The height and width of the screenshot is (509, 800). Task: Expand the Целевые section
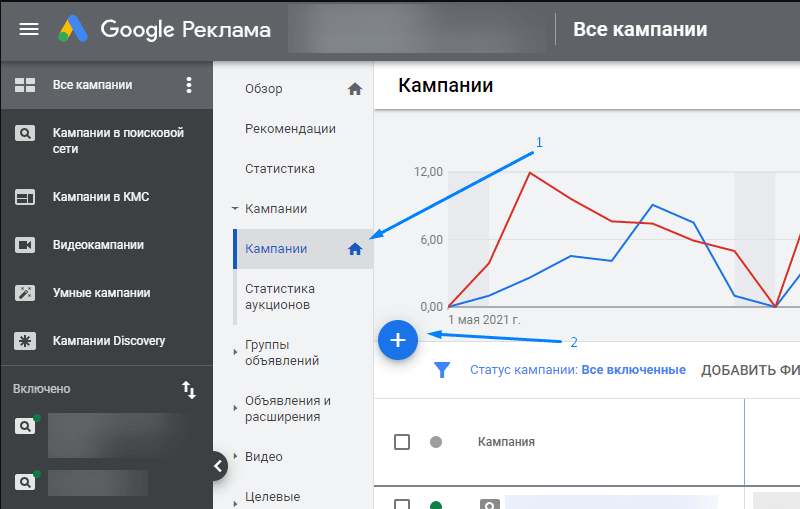[235, 504]
